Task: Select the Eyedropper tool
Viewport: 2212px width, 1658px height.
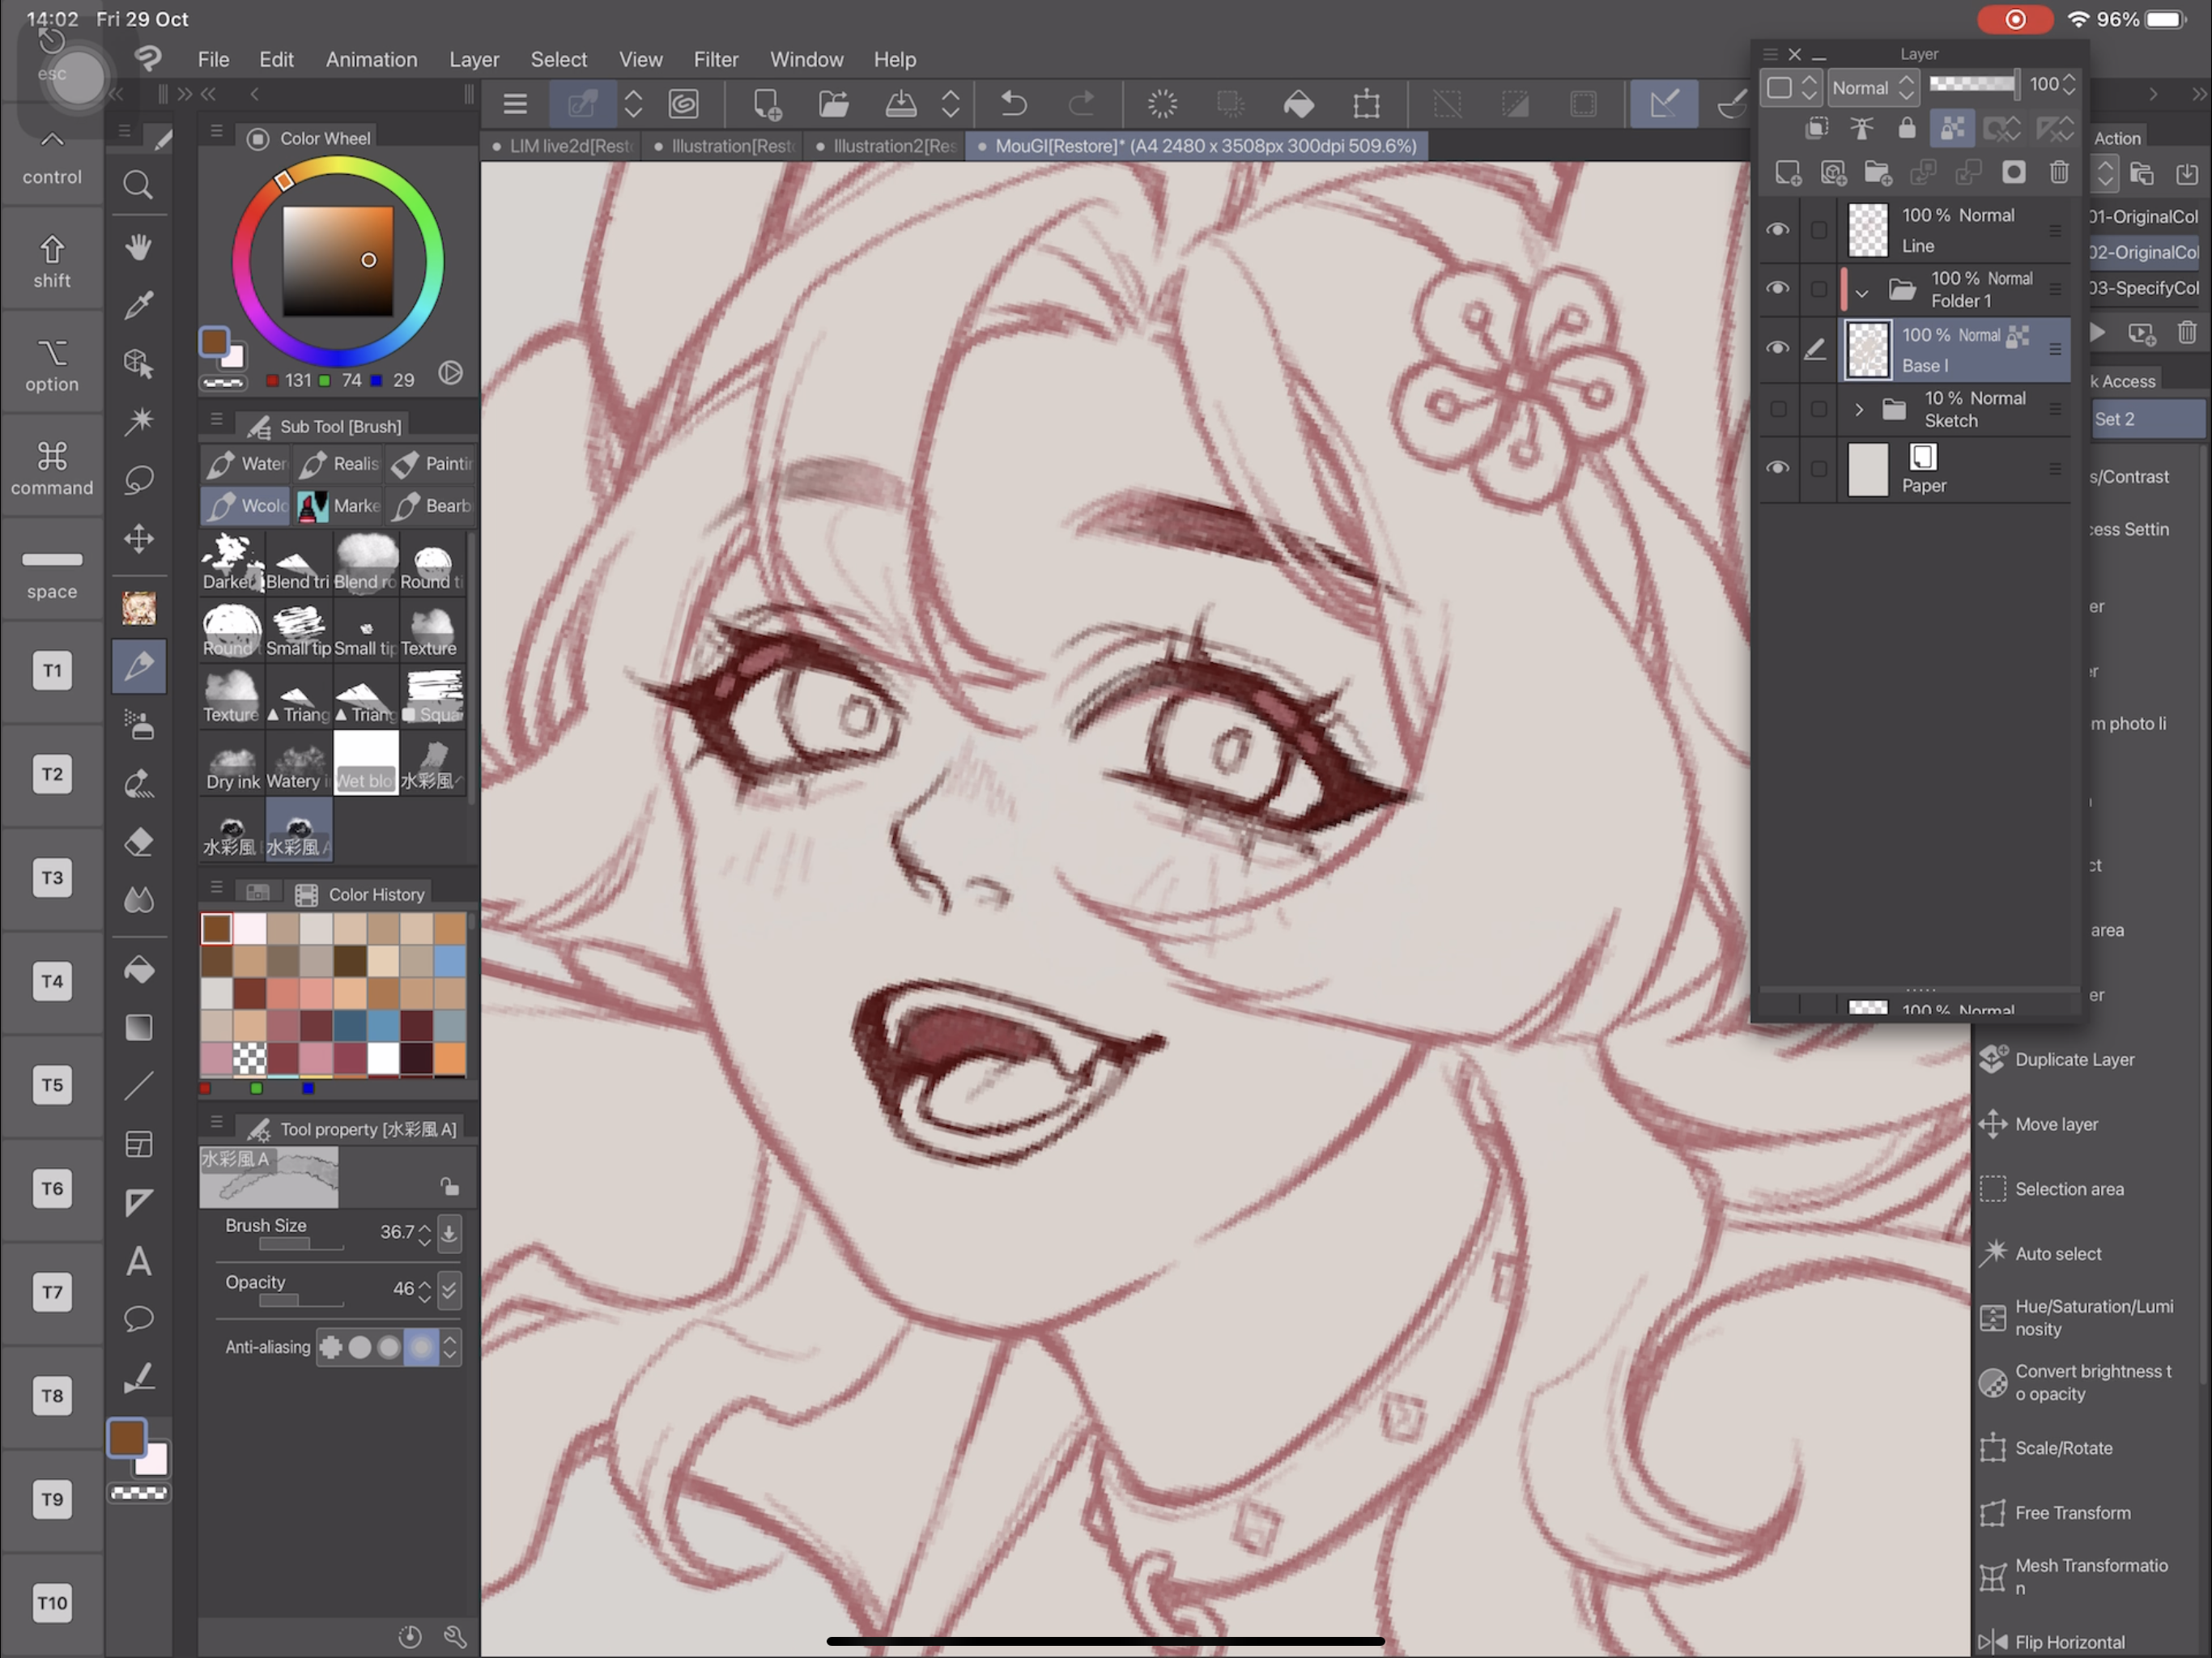Action: [x=138, y=305]
